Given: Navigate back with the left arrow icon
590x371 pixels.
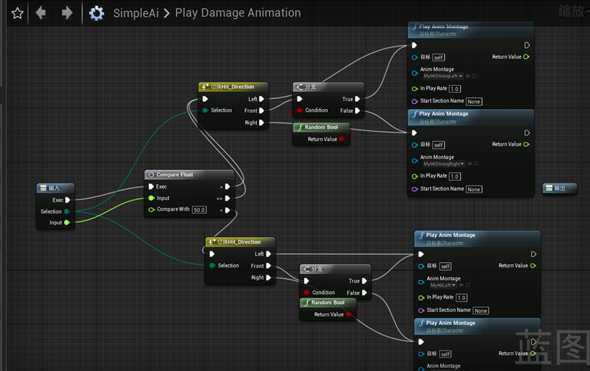Looking at the screenshot, I should click(x=41, y=13).
